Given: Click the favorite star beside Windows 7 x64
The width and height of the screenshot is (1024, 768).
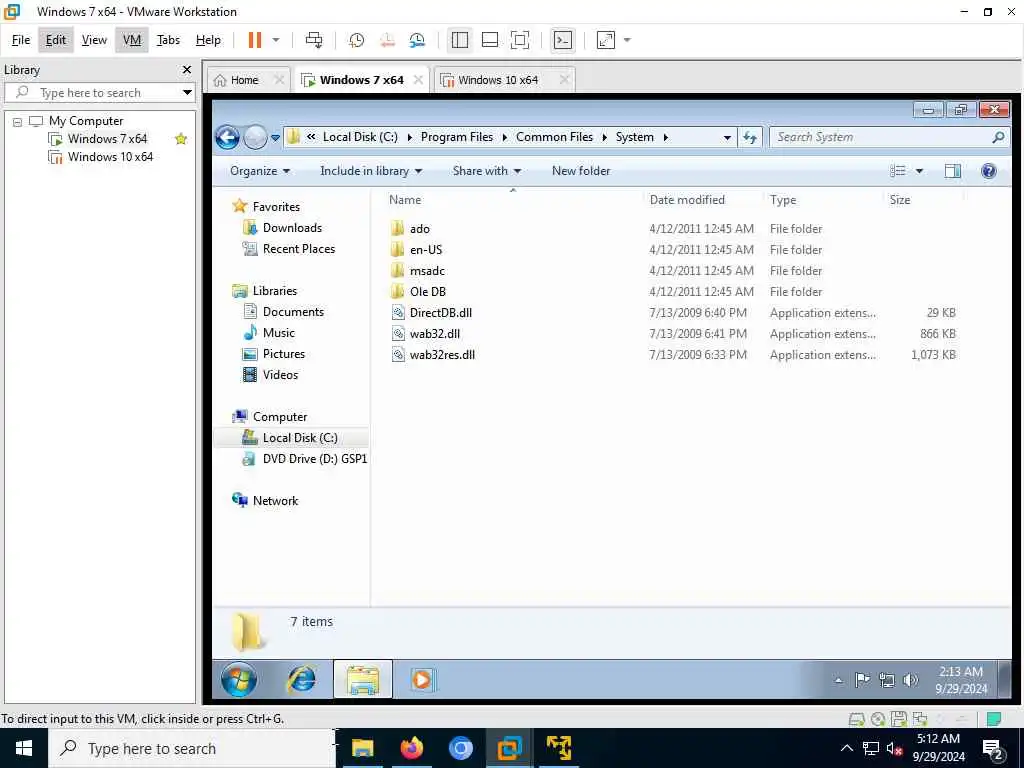Looking at the screenshot, I should tap(181, 138).
